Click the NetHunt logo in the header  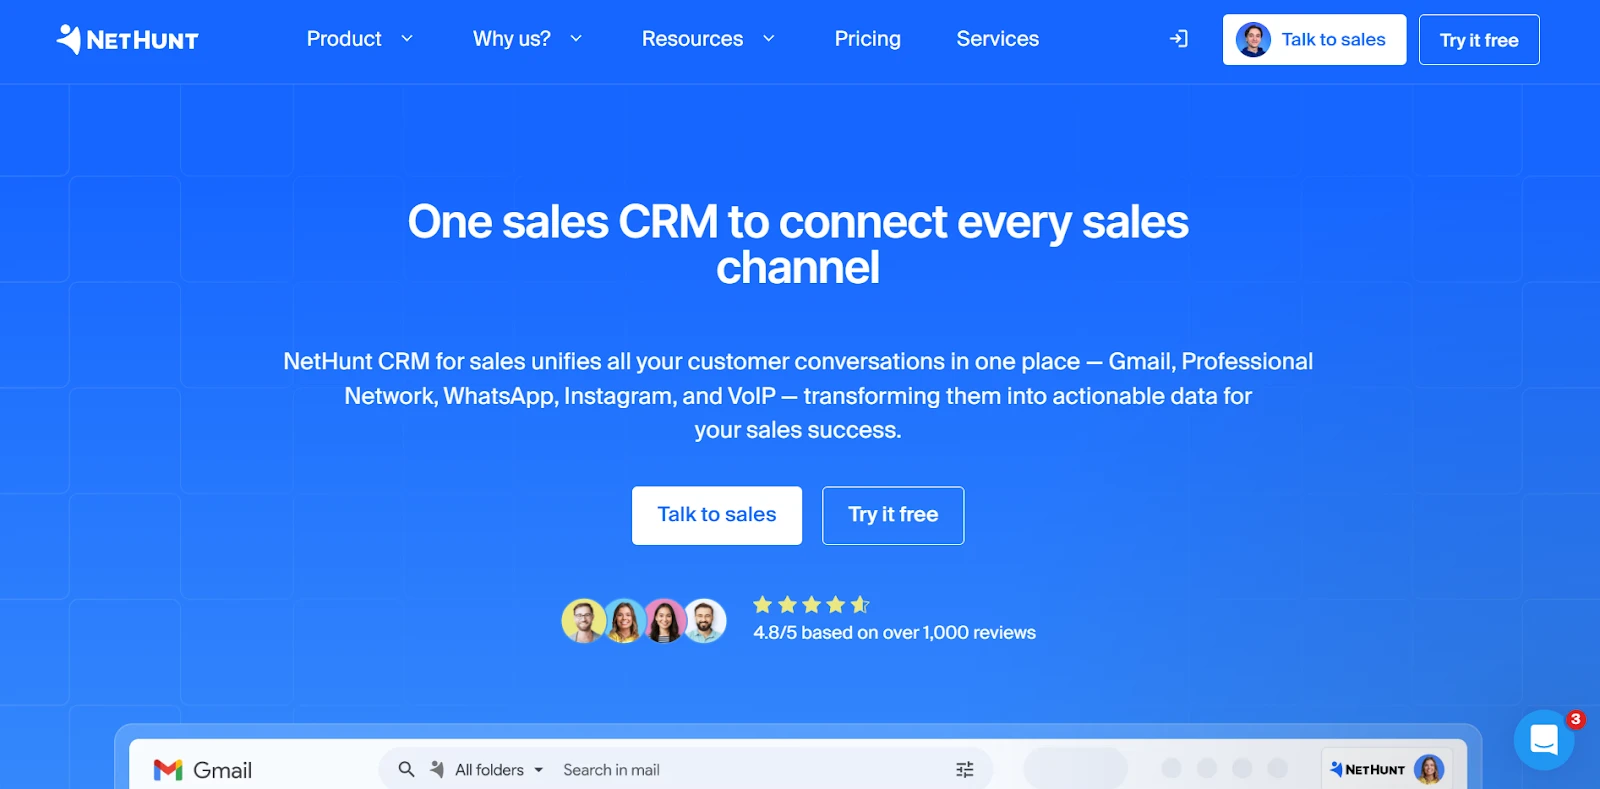point(127,40)
